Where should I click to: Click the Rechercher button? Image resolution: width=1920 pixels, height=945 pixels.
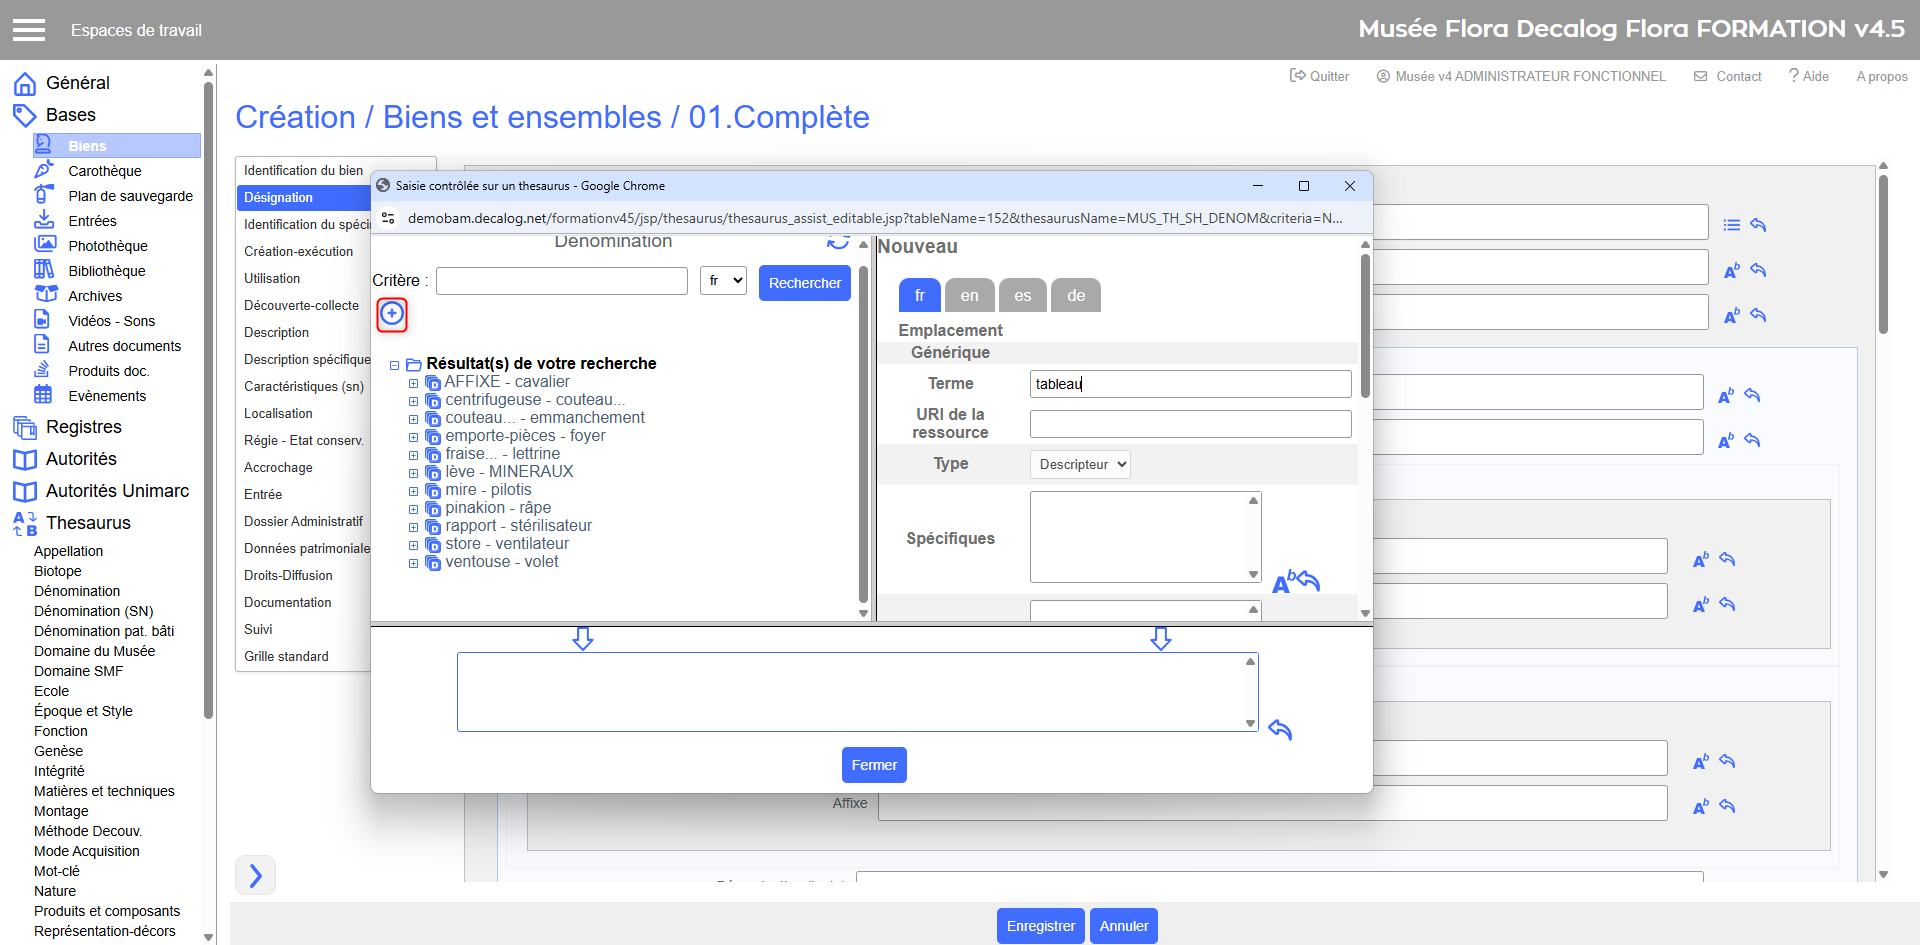point(804,283)
